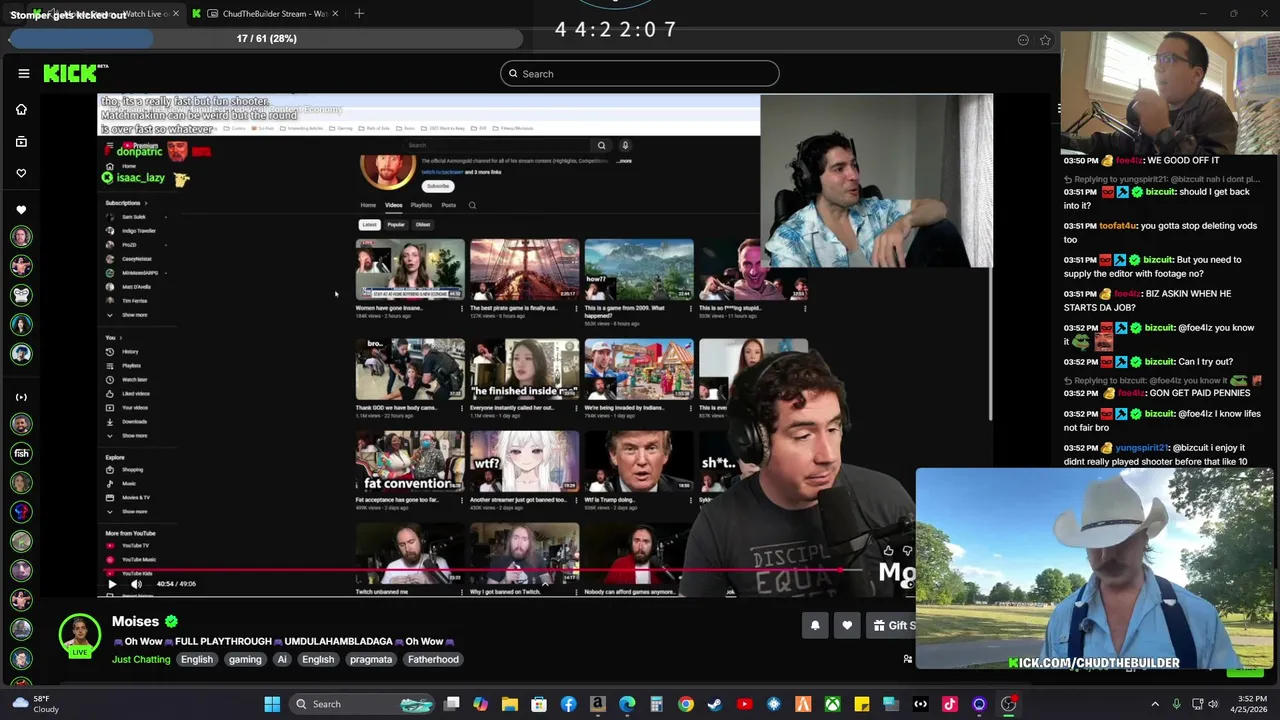Click the taskbar Search box
Image resolution: width=1280 pixels, height=720 pixels.
pos(361,704)
